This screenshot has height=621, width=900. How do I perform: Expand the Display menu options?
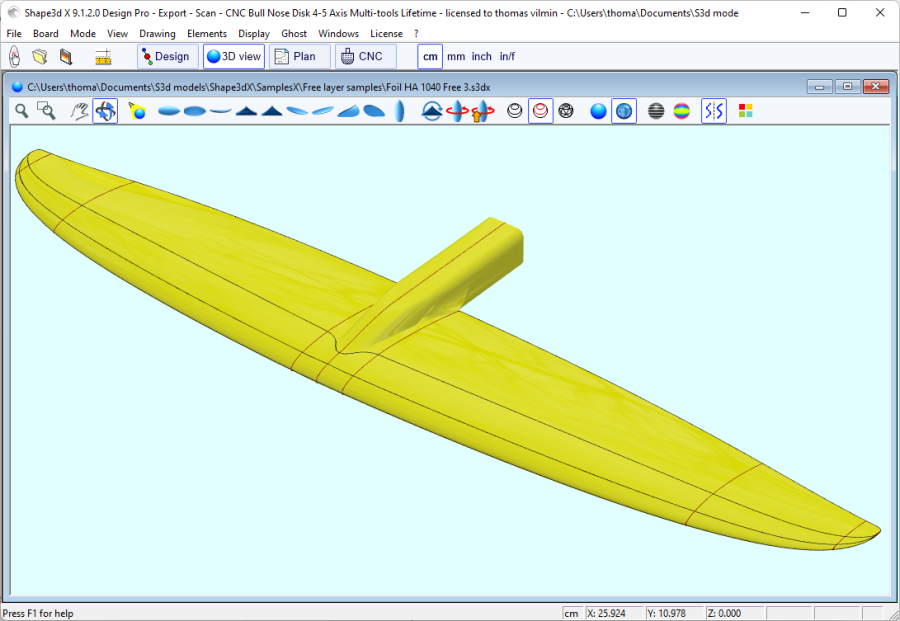pyautogui.click(x=254, y=33)
